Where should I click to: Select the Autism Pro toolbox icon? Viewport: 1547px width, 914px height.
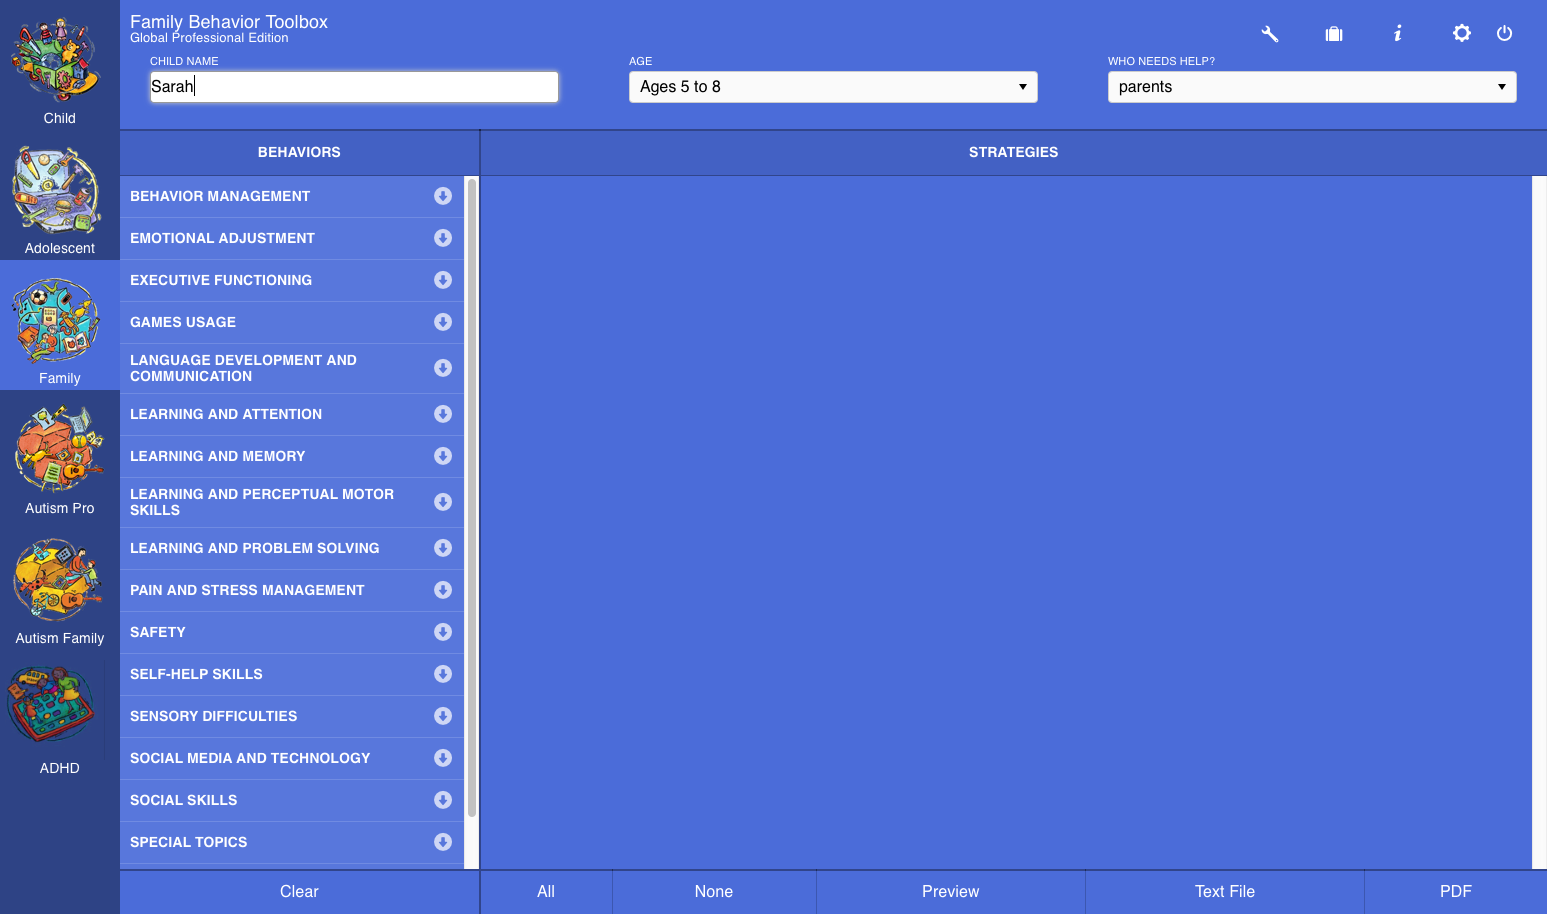pos(59,456)
